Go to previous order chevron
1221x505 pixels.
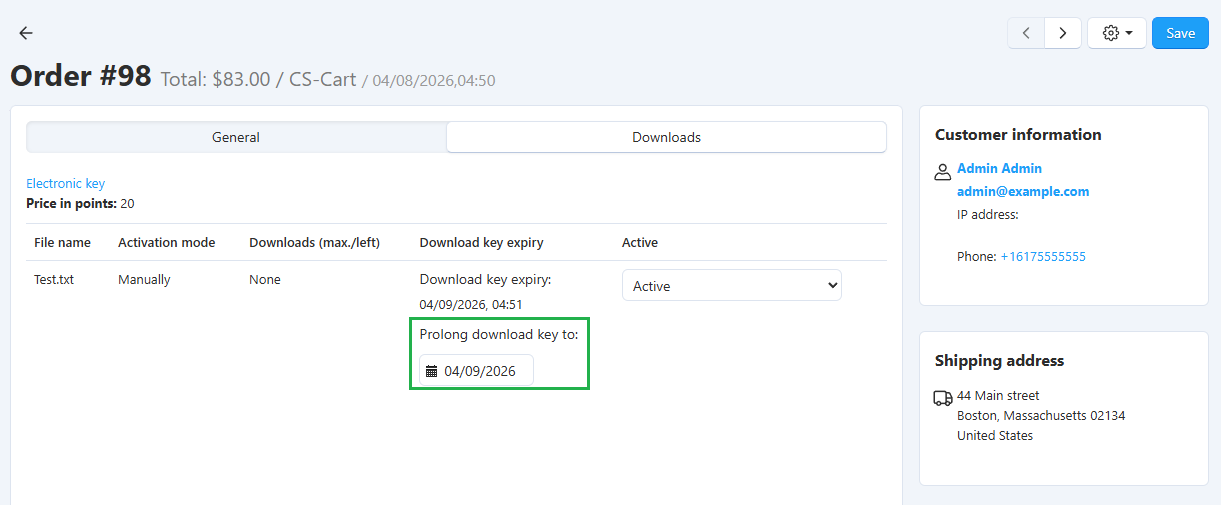(x=1026, y=33)
